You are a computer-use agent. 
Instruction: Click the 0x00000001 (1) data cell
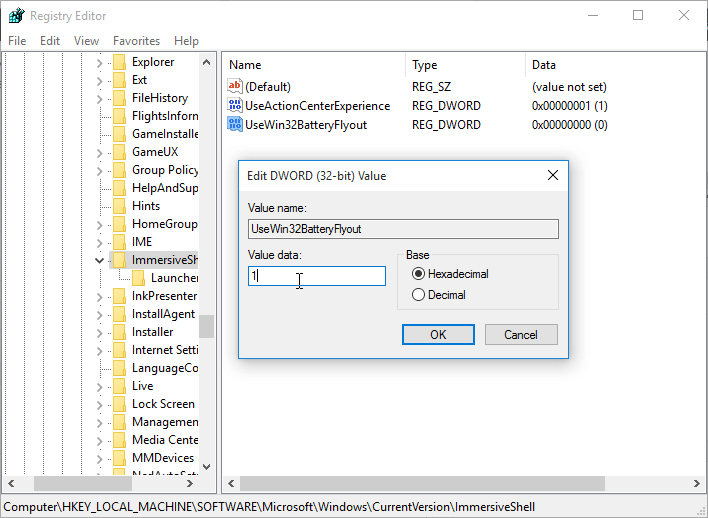(569, 106)
